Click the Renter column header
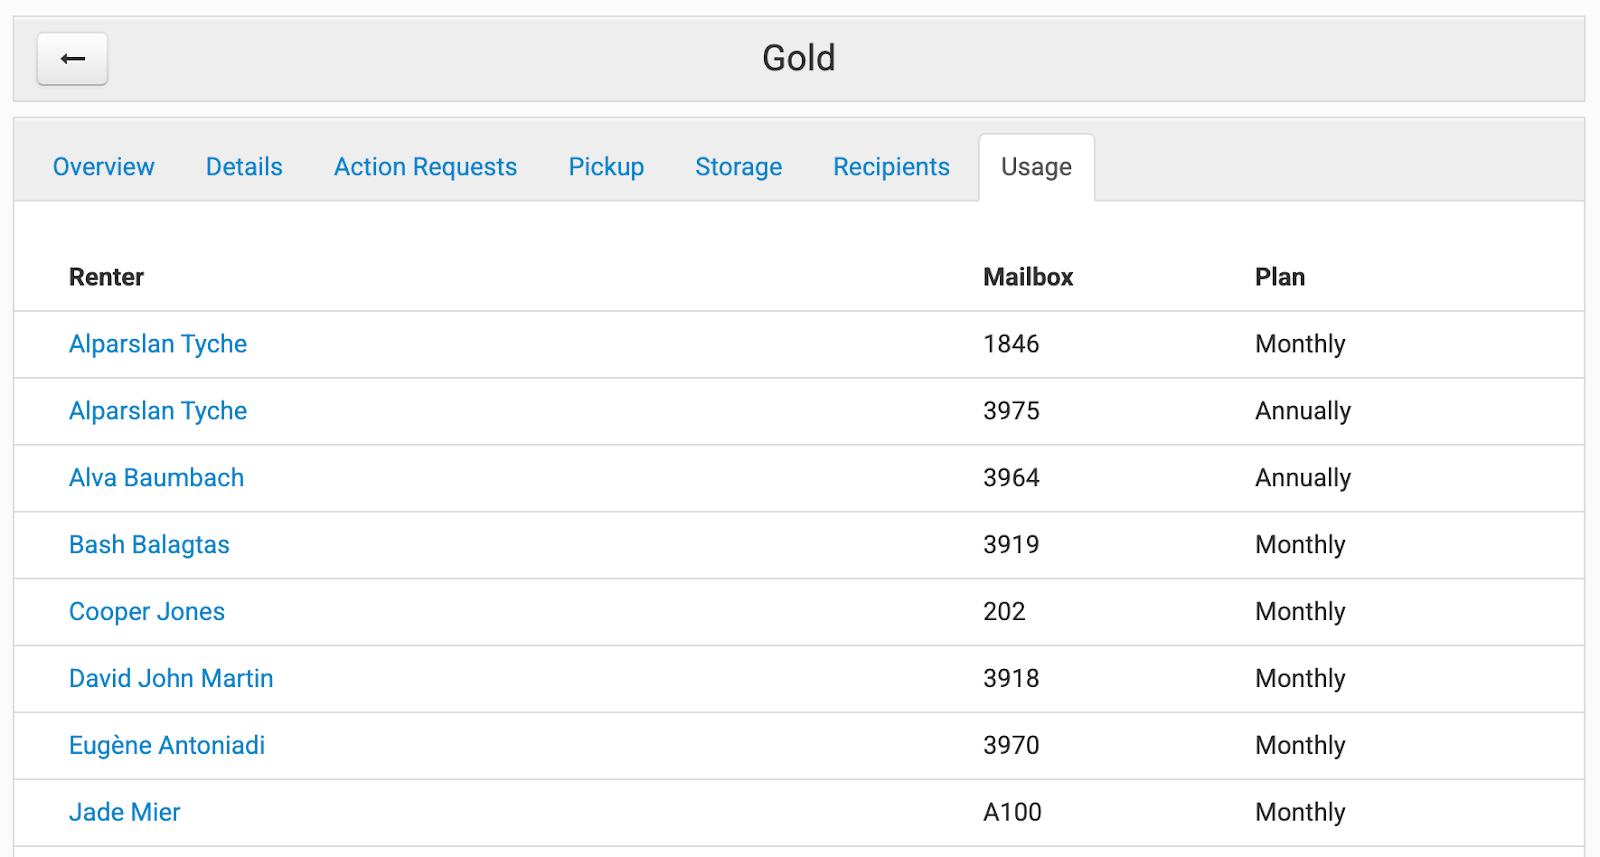The image size is (1600, 857). click(x=106, y=277)
